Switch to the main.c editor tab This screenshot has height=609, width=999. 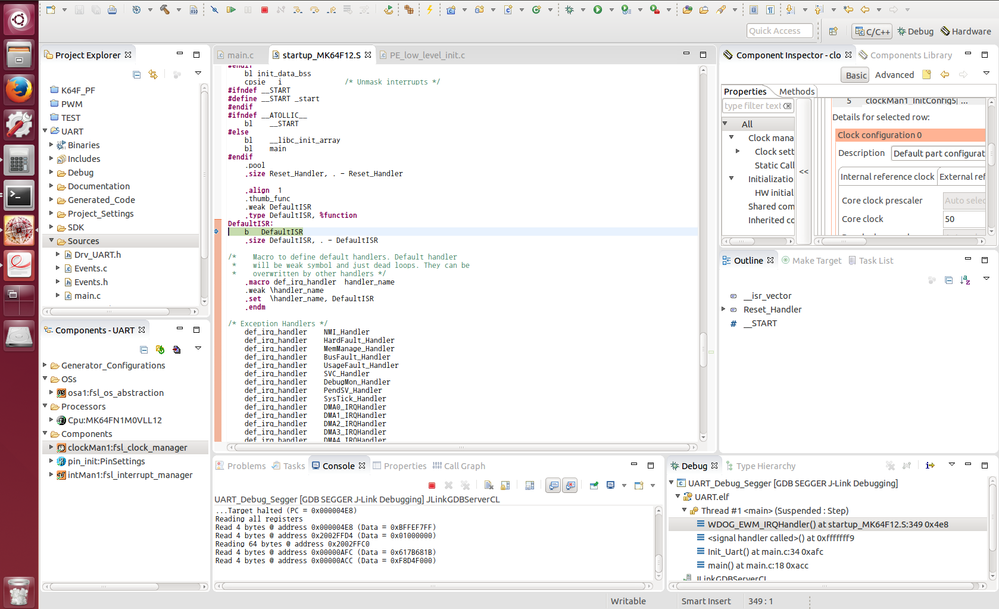pos(239,55)
